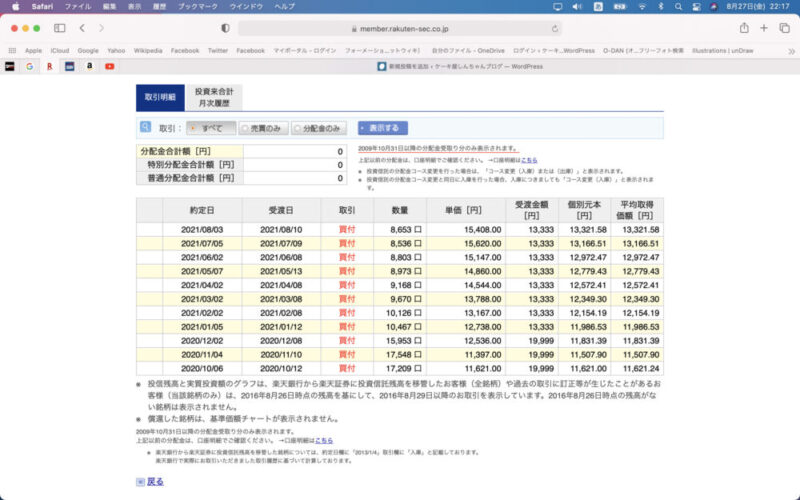Expand bookmarks overflow double chevron
The height and width of the screenshot is (500, 800).
[791, 51]
